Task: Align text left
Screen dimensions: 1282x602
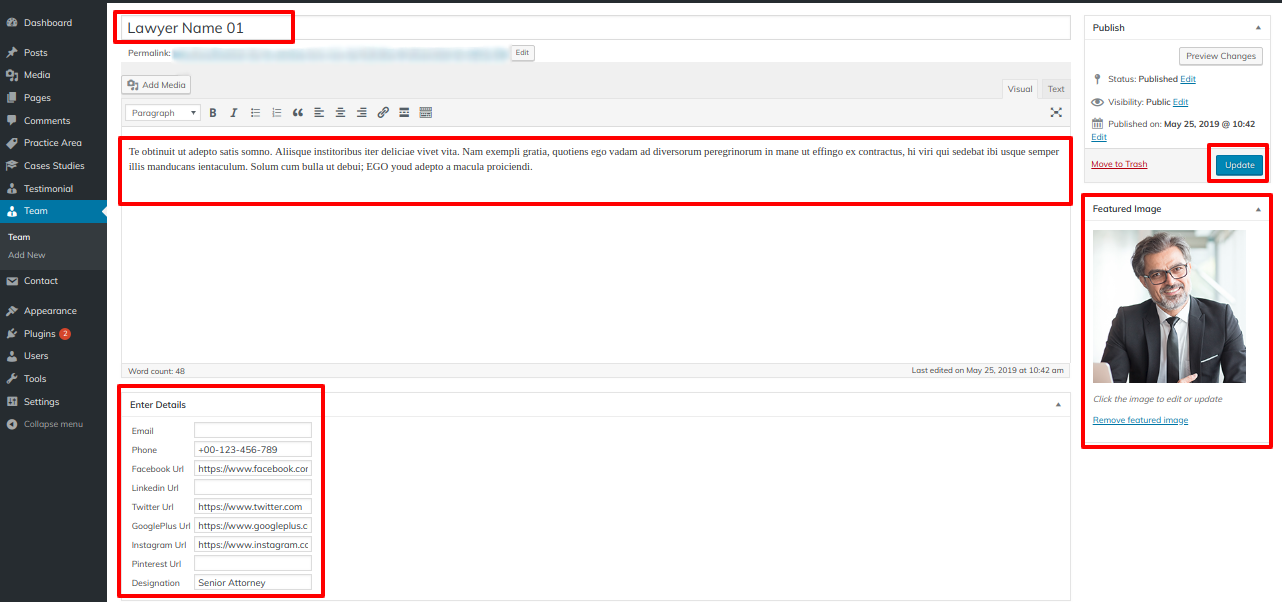Action: (x=319, y=113)
